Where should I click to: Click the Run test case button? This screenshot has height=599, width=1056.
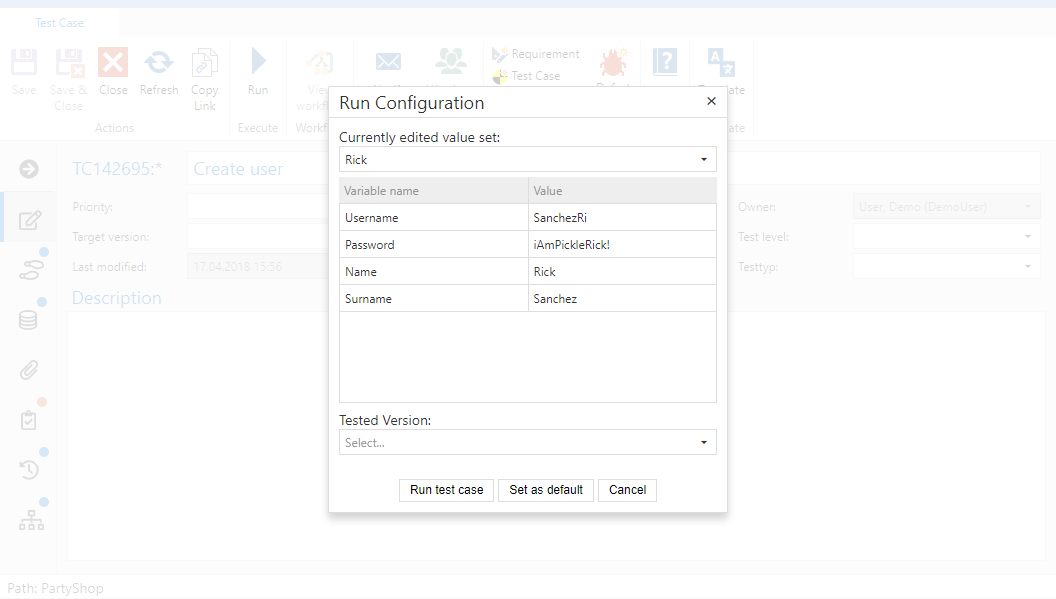coord(446,490)
